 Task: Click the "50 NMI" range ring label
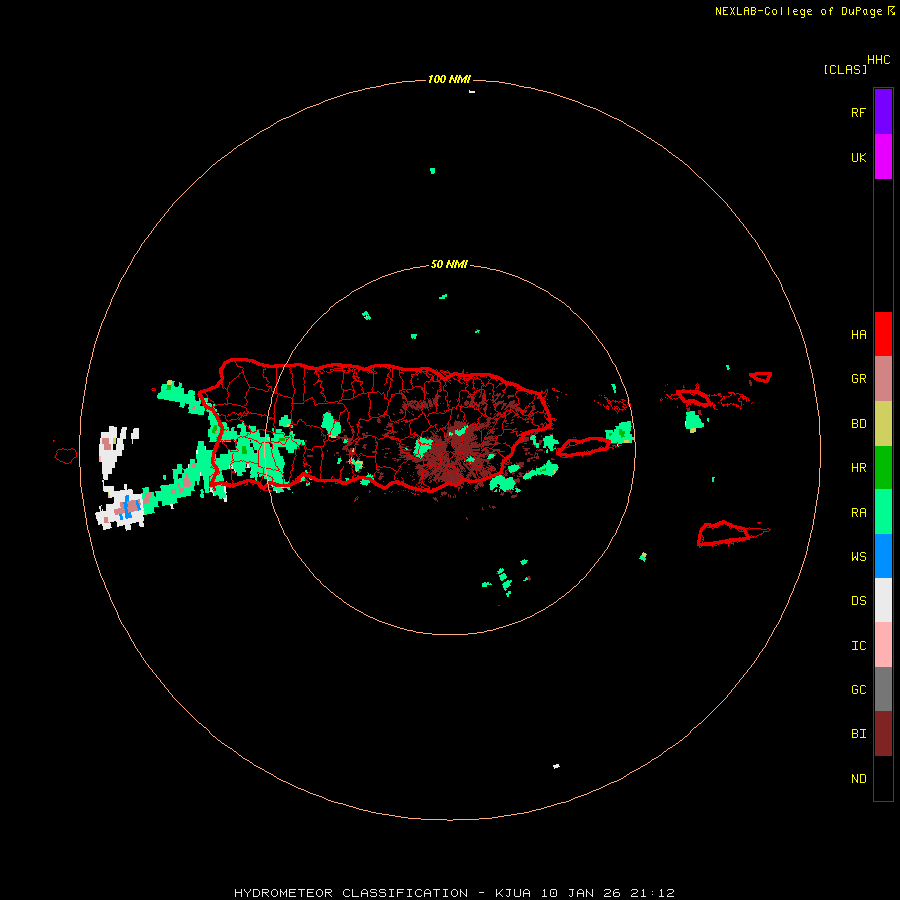[449, 264]
